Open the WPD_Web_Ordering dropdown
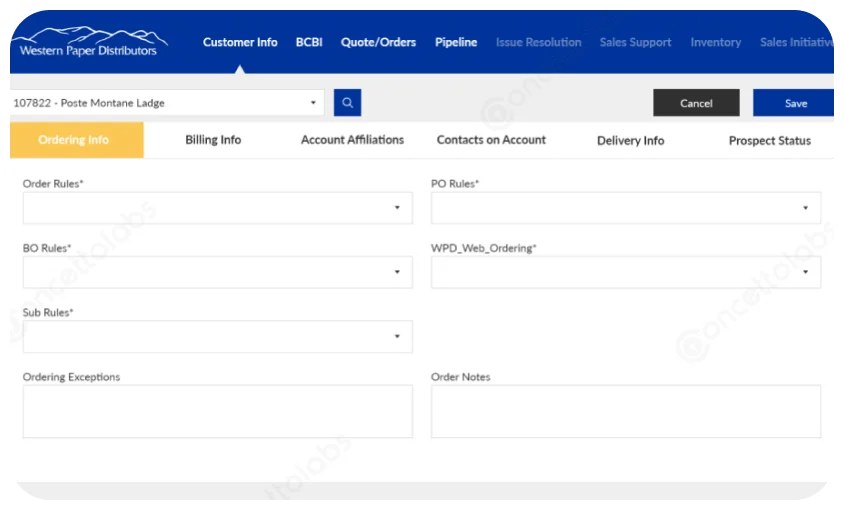The image size is (844, 510). click(626, 272)
